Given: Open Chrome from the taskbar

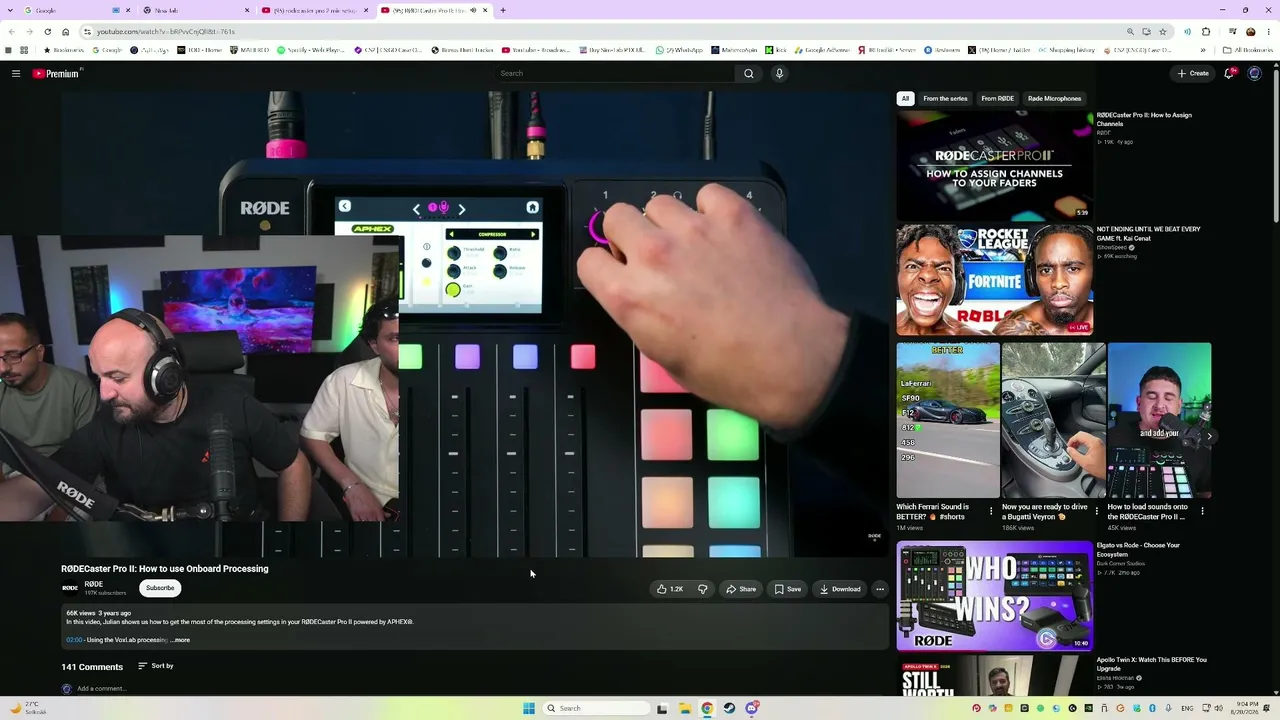Looking at the screenshot, I should 707,708.
